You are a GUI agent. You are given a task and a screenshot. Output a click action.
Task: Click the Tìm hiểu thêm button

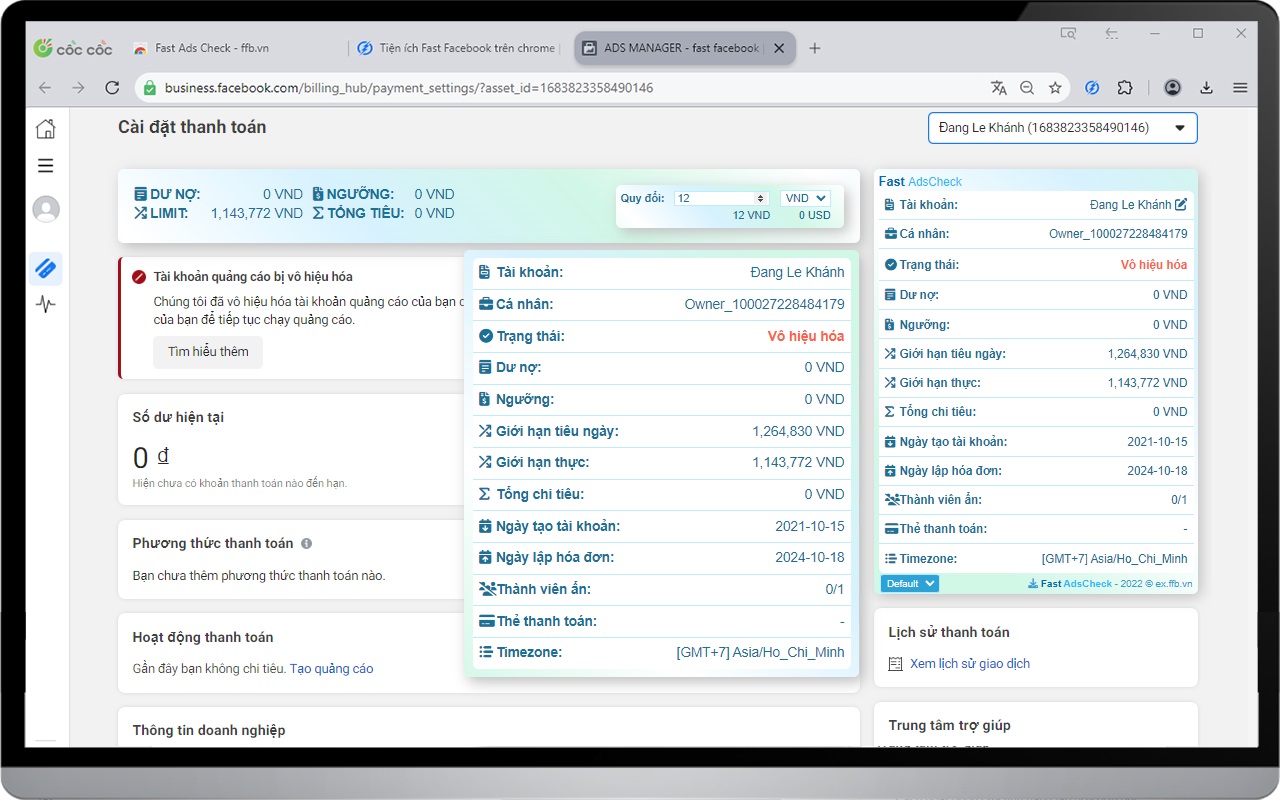(x=208, y=352)
